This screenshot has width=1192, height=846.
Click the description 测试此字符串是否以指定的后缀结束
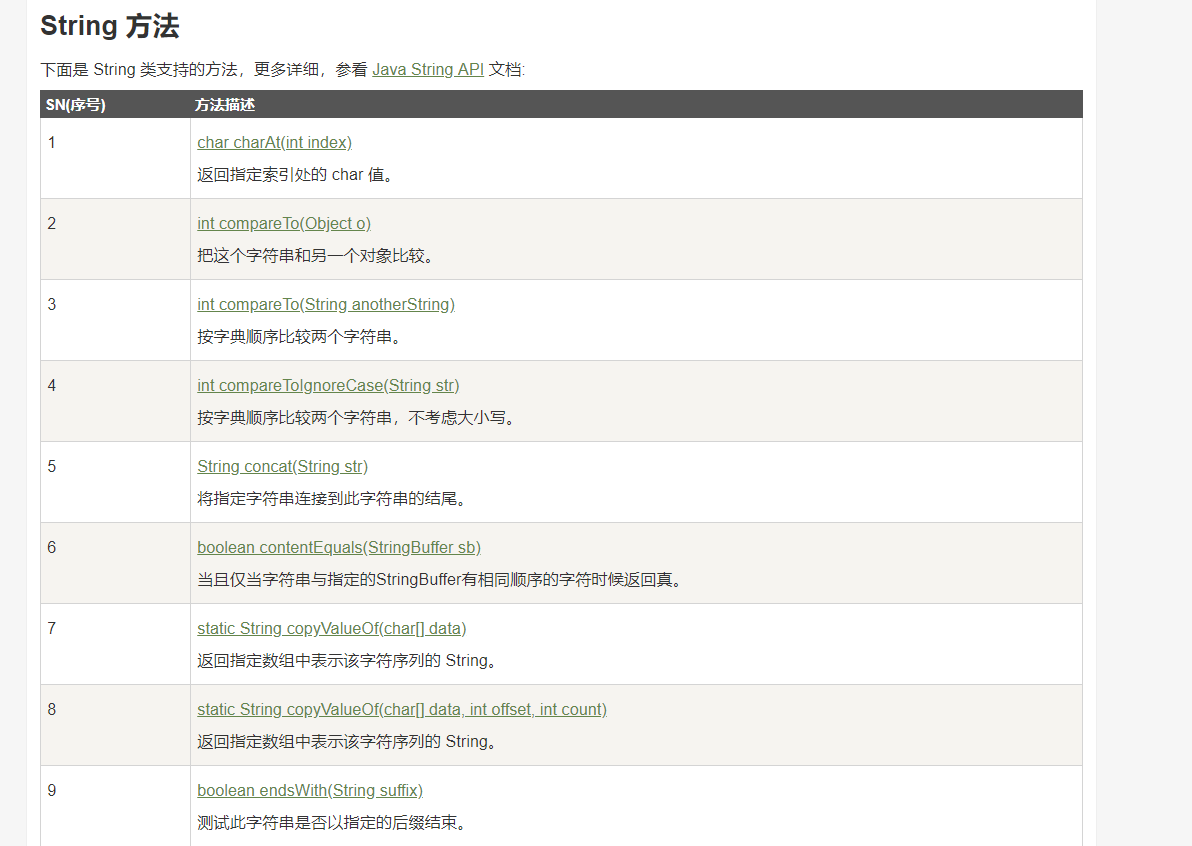(332, 823)
